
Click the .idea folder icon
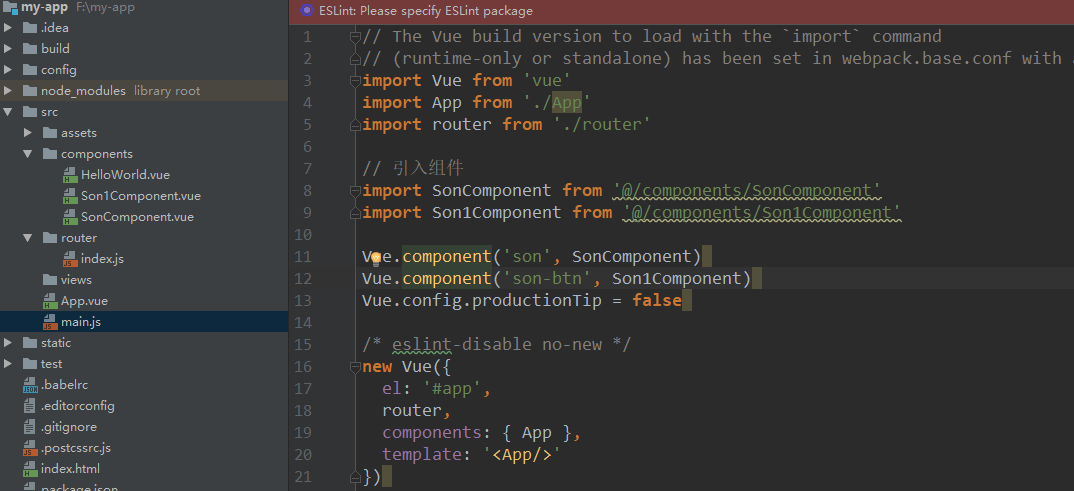click(x=29, y=28)
